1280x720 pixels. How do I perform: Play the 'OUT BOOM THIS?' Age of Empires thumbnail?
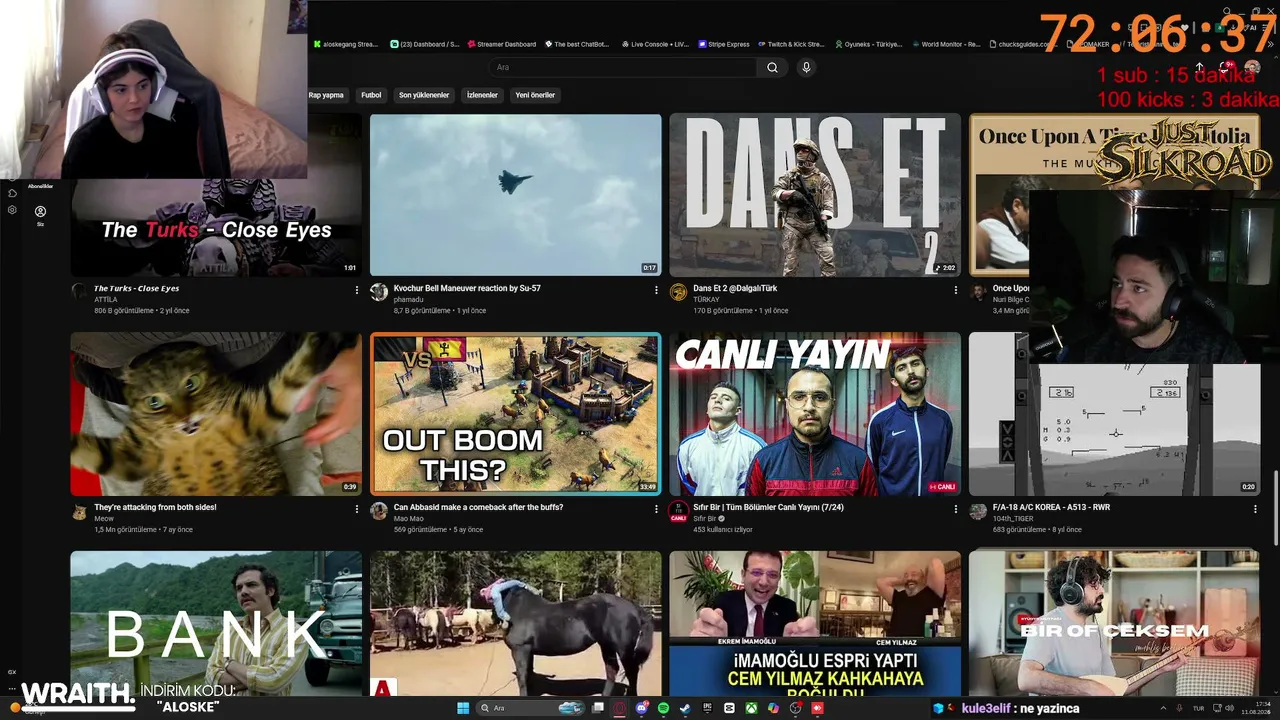[x=516, y=414]
